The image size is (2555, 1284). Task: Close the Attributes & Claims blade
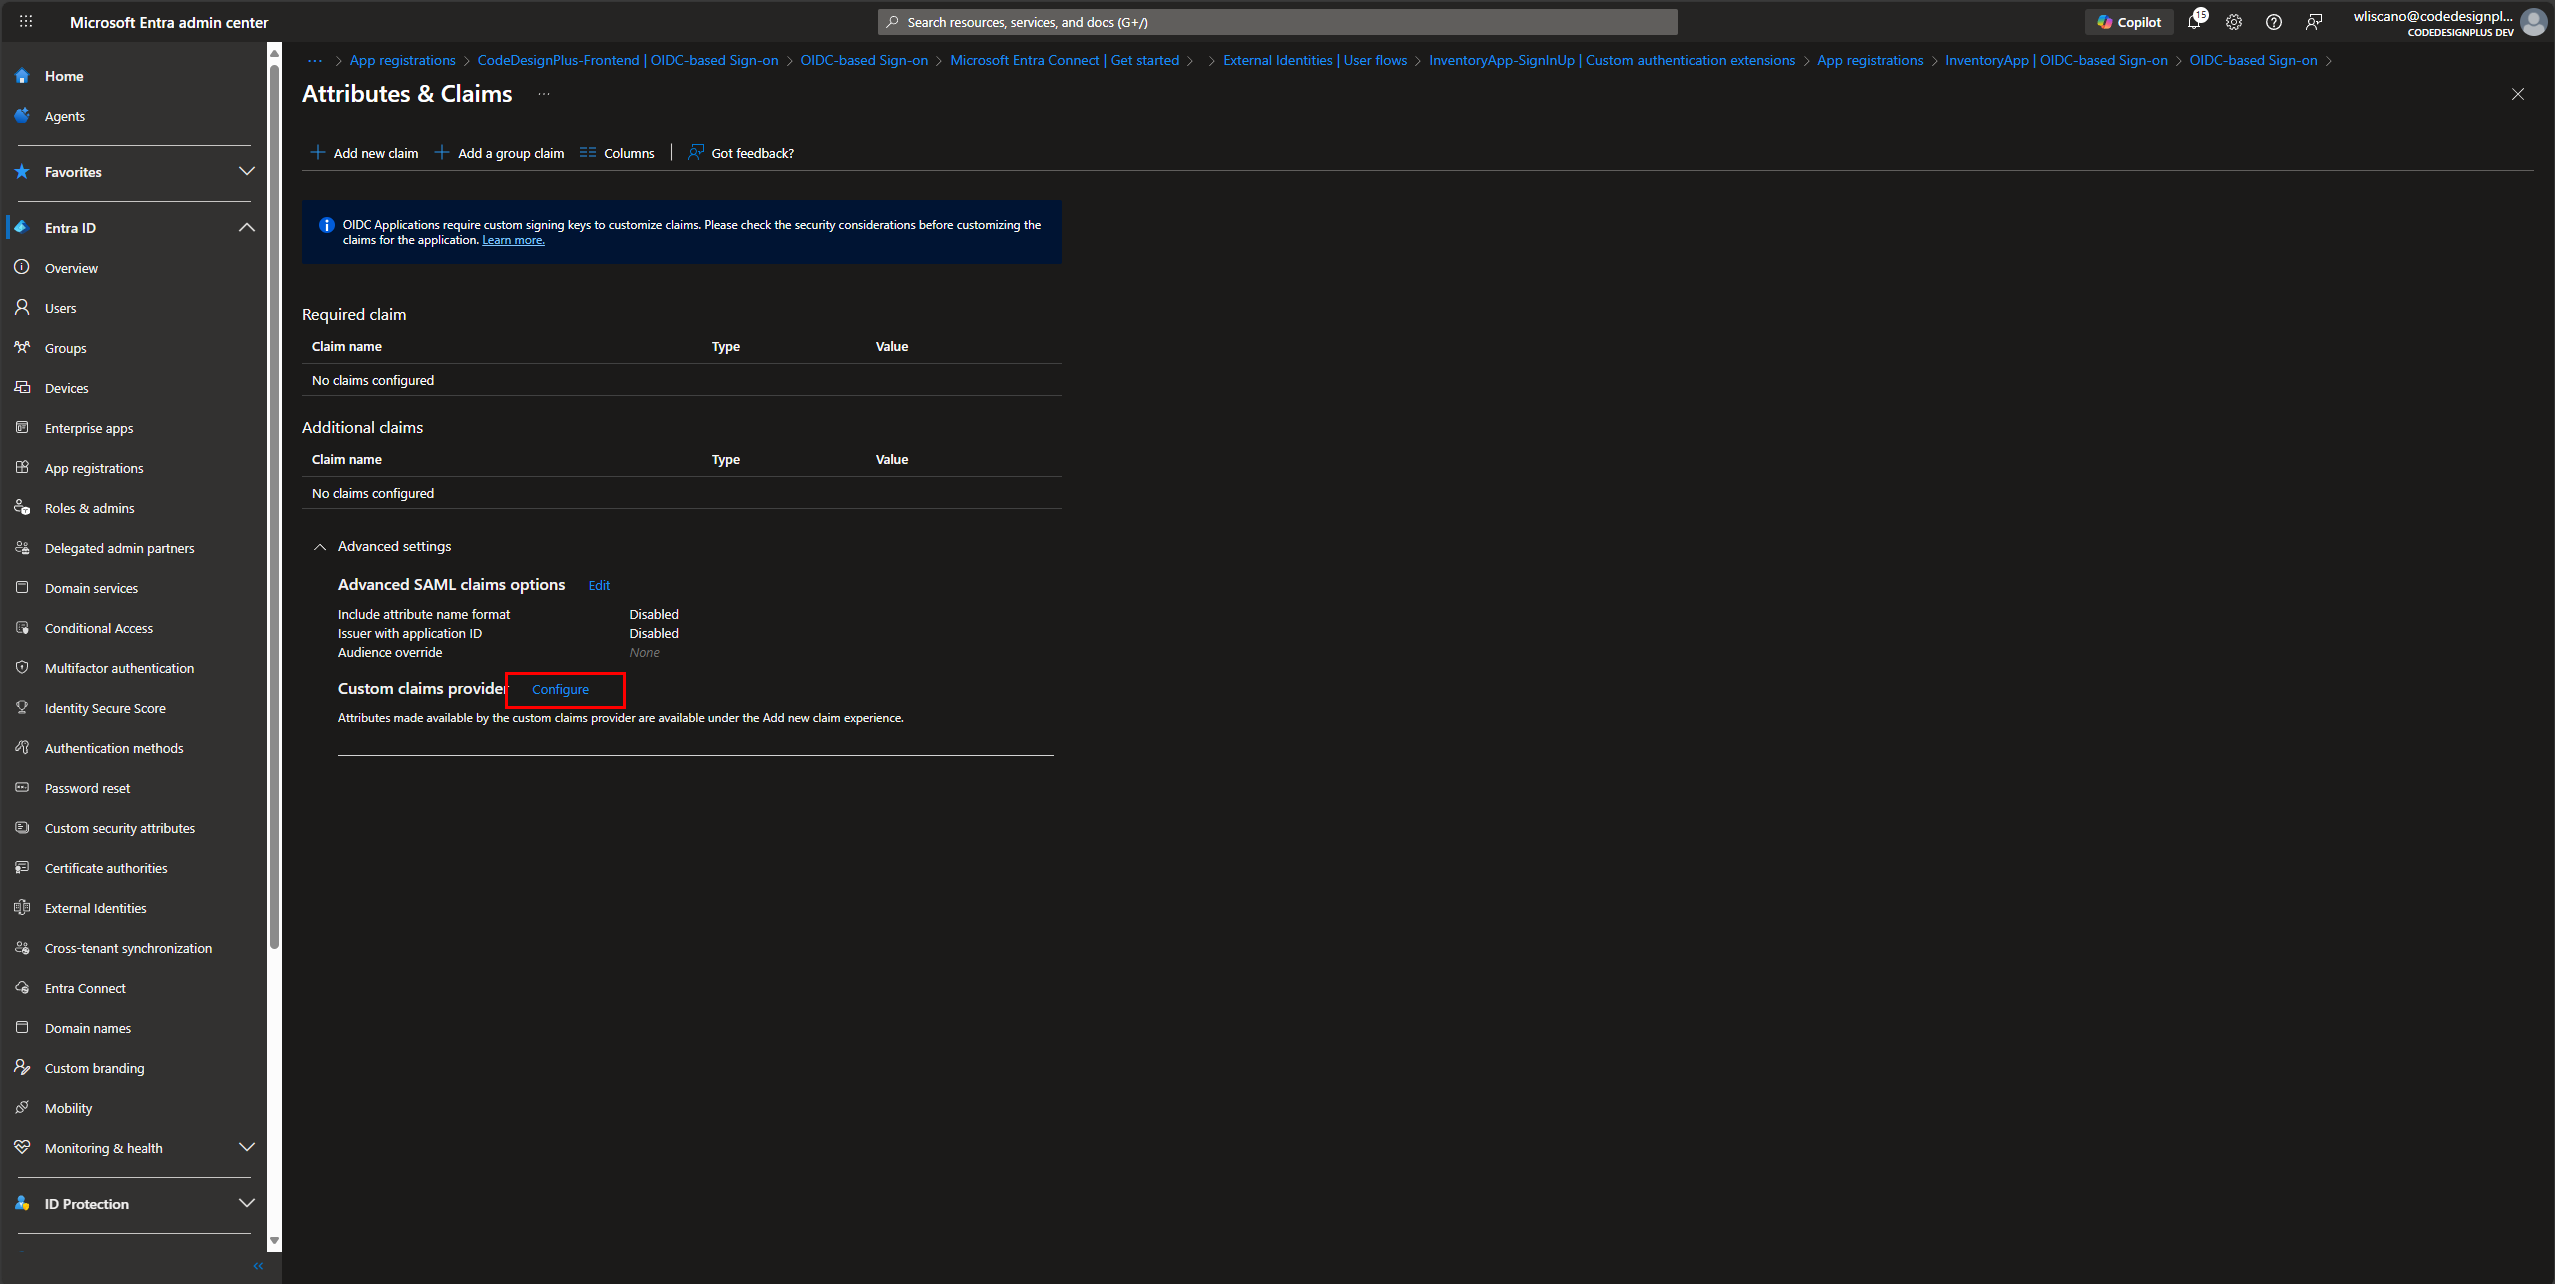(x=2517, y=94)
